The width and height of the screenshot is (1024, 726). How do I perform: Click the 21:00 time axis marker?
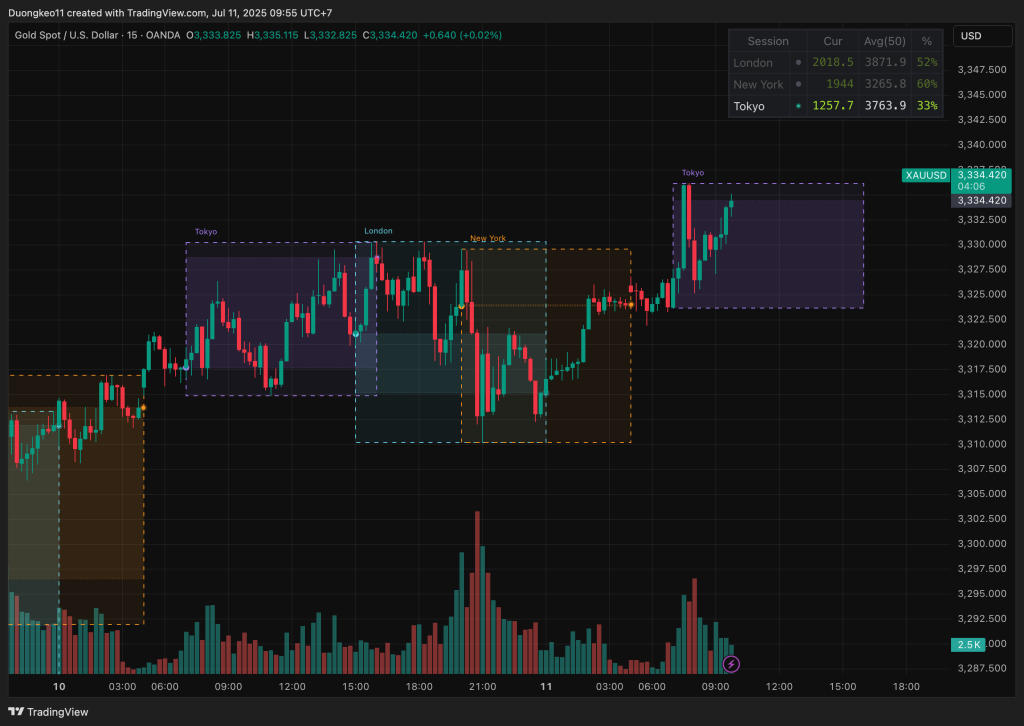484,687
